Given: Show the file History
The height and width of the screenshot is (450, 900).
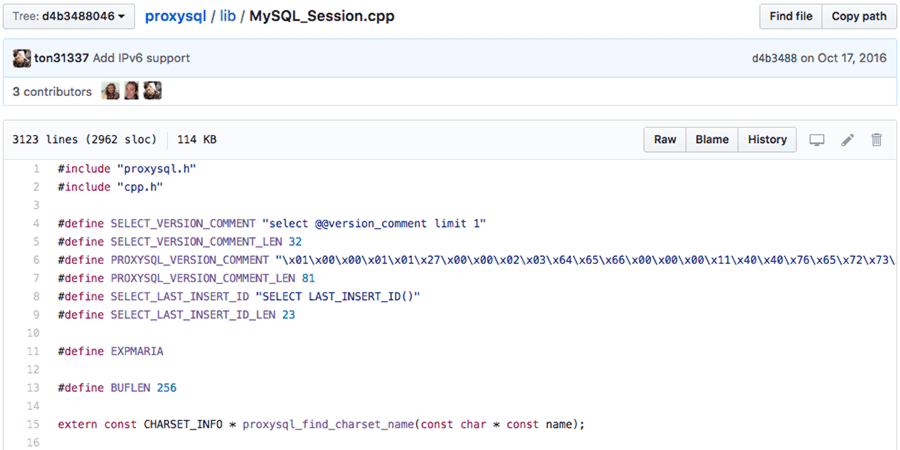Looking at the screenshot, I should (x=767, y=140).
